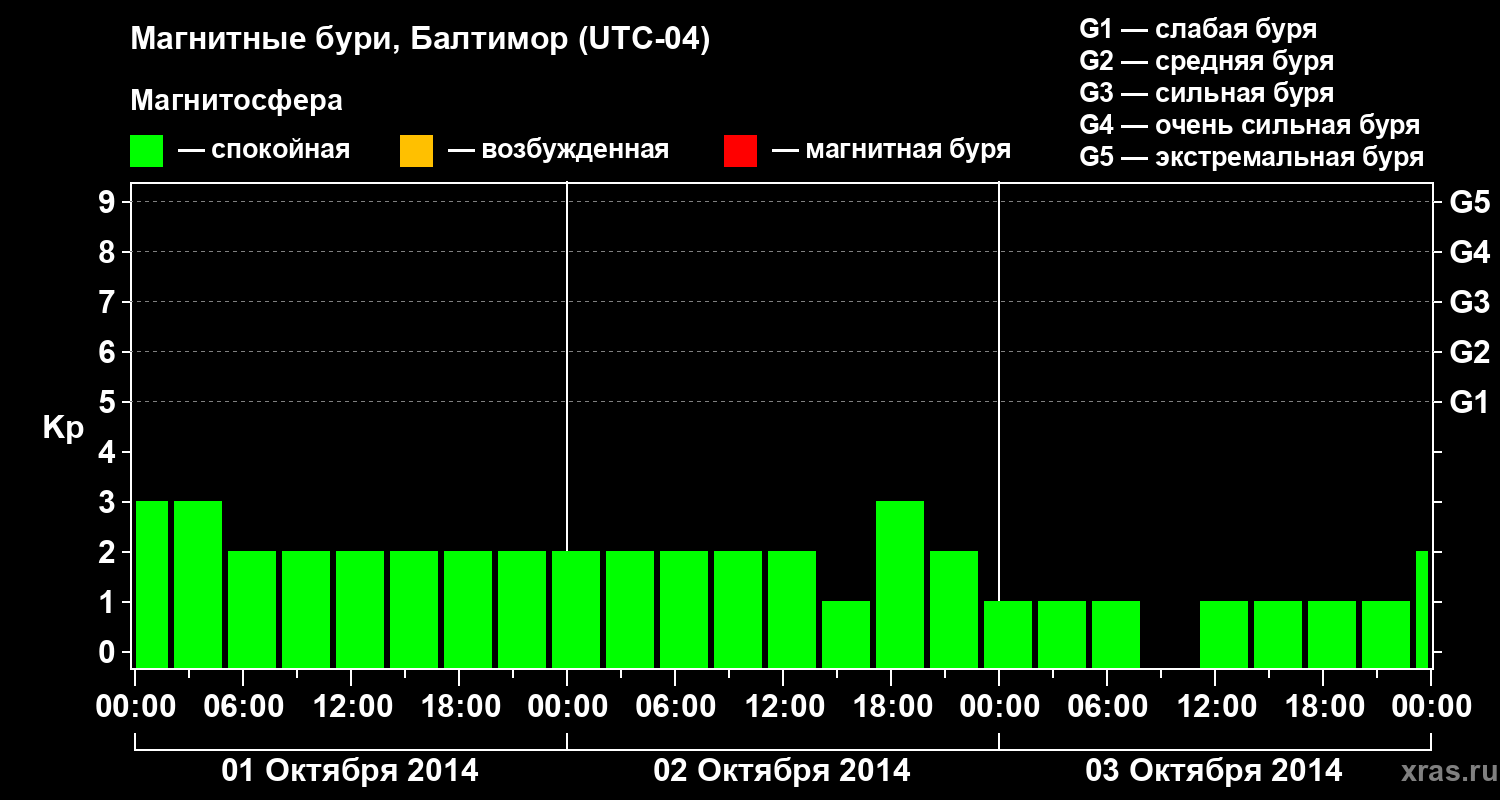Click the right-axis 'G4' label
The image size is (1500, 800).
click(x=1469, y=252)
